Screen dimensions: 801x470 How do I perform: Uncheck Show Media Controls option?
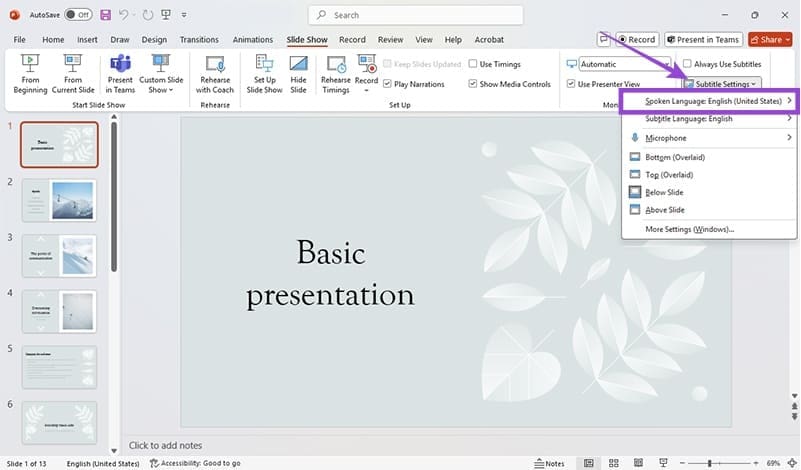[x=472, y=84]
